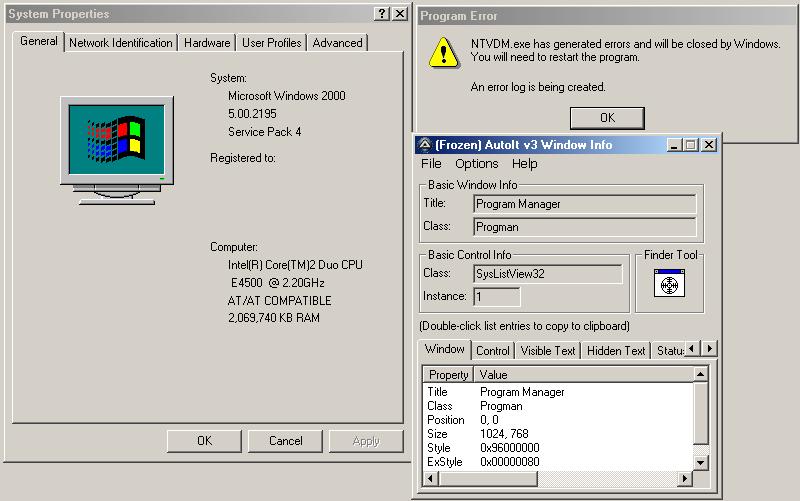This screenshot has width=800, height=501.
Task: Click the Property column header
Action: [448, 375]
